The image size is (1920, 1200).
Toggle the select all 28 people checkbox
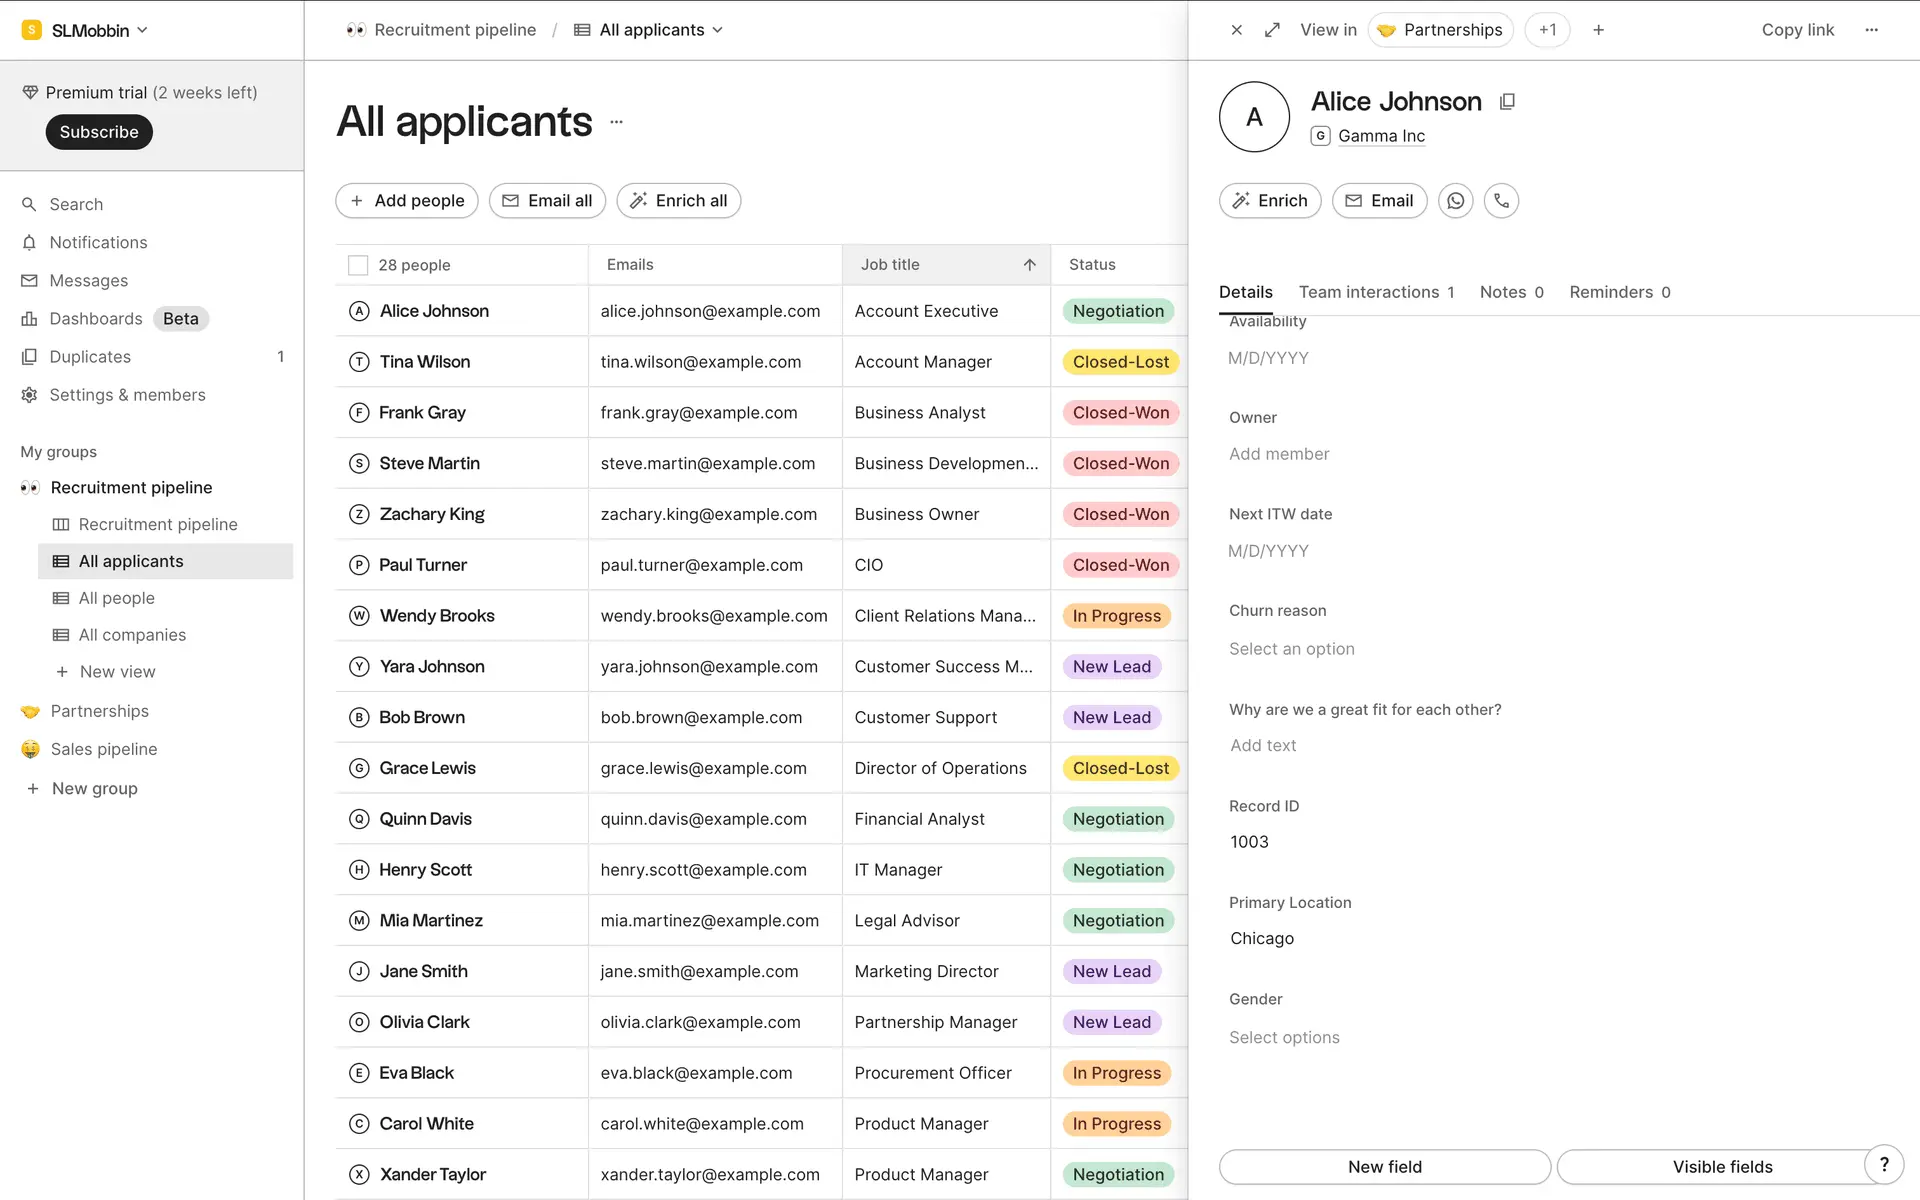358,265
